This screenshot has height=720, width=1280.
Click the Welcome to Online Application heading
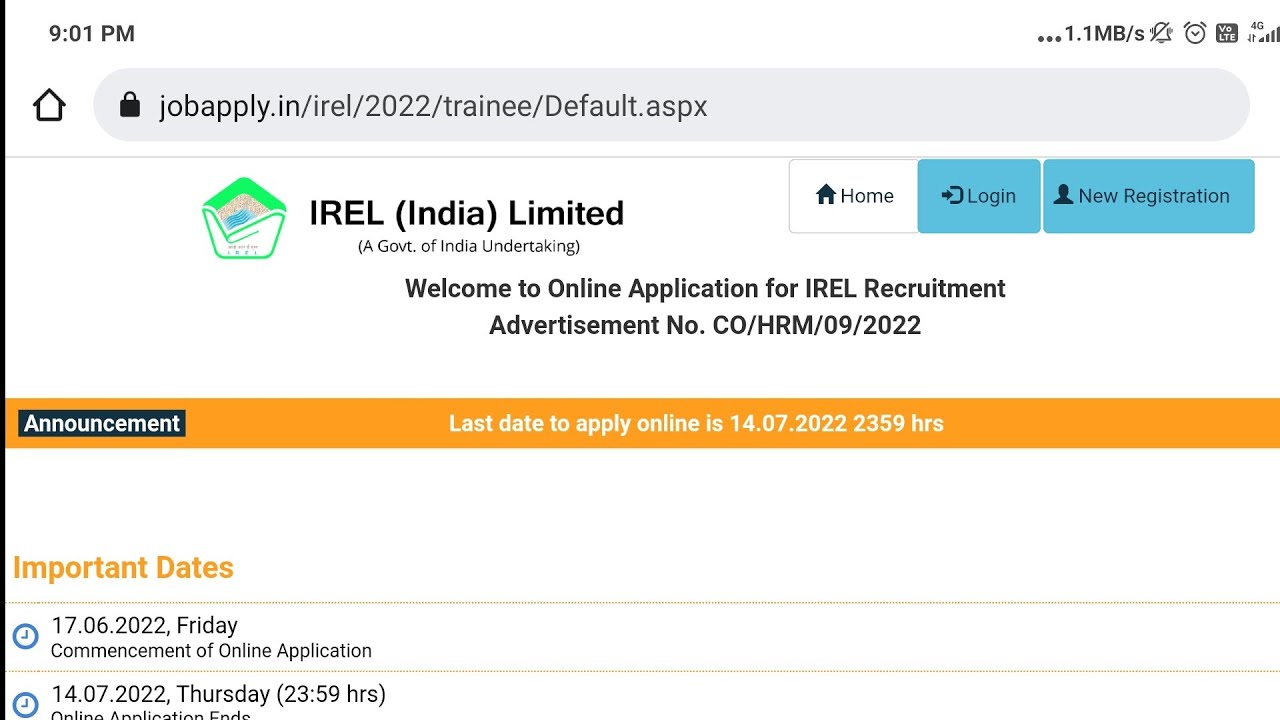point(705,288)
